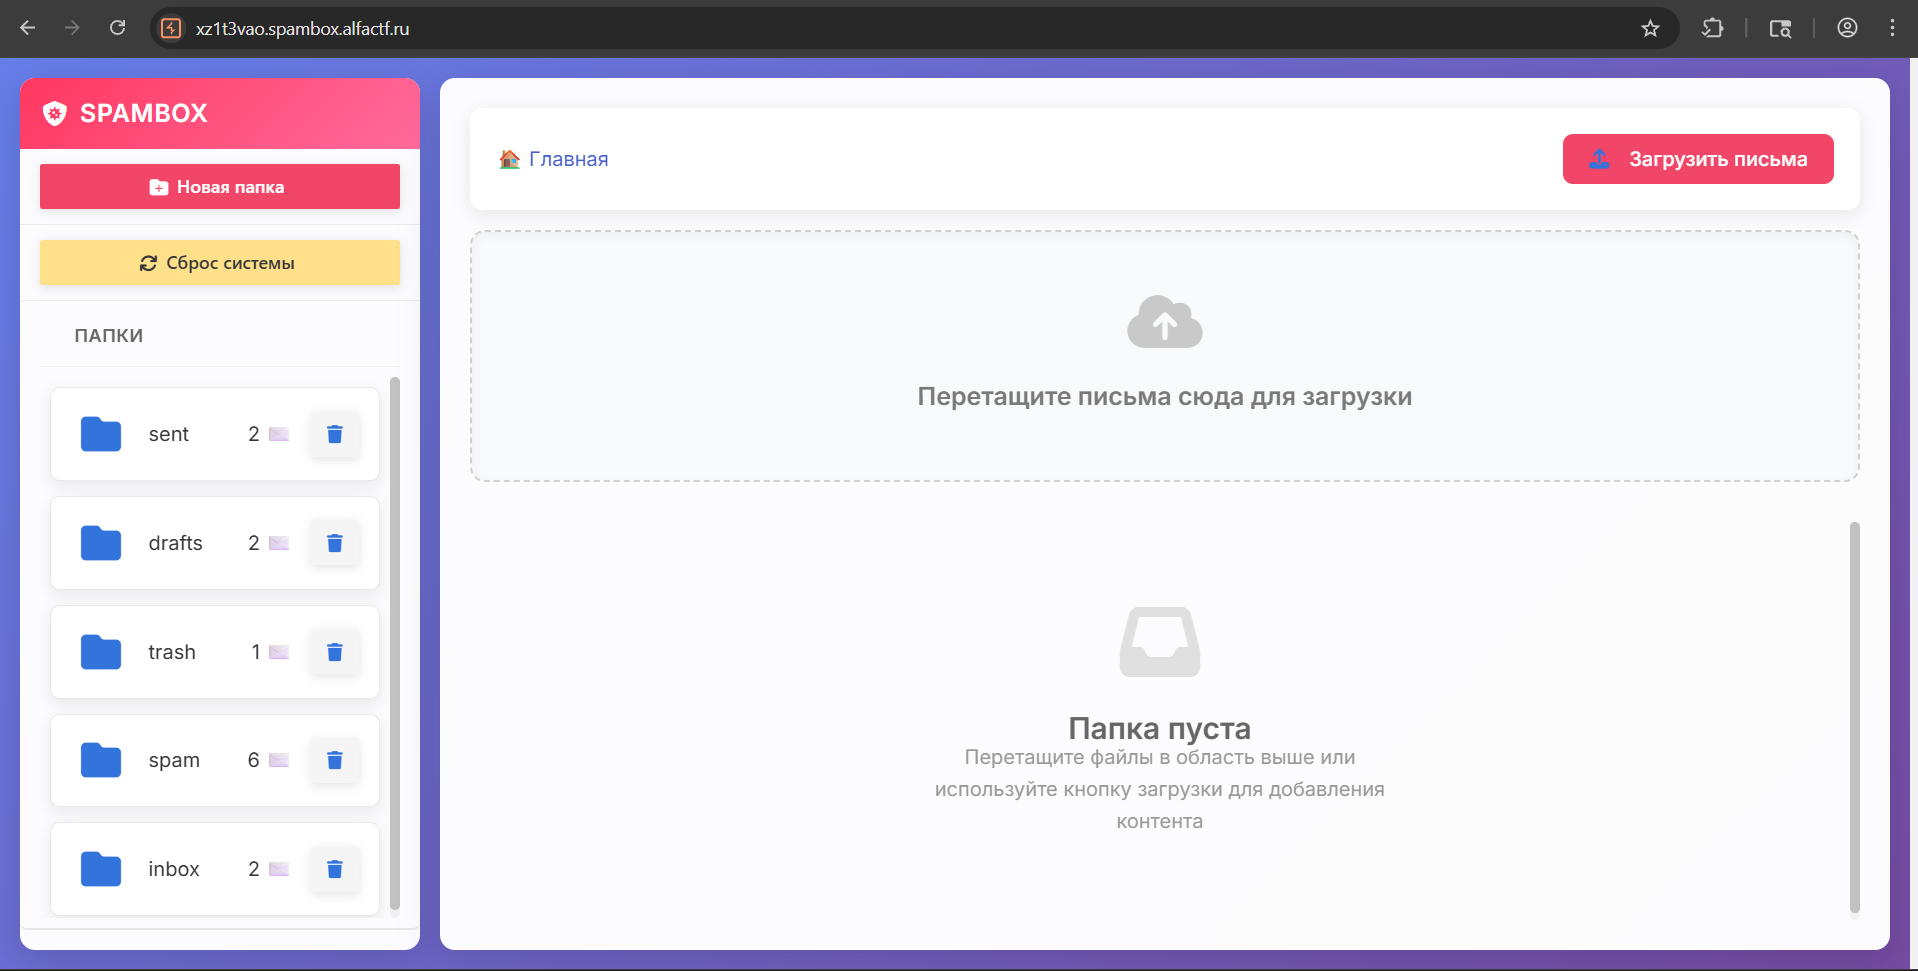Click the Сброс системы reset button
Image resolution: width=1918 pixels, height=971 pixels.
click(x=219, y=263)
